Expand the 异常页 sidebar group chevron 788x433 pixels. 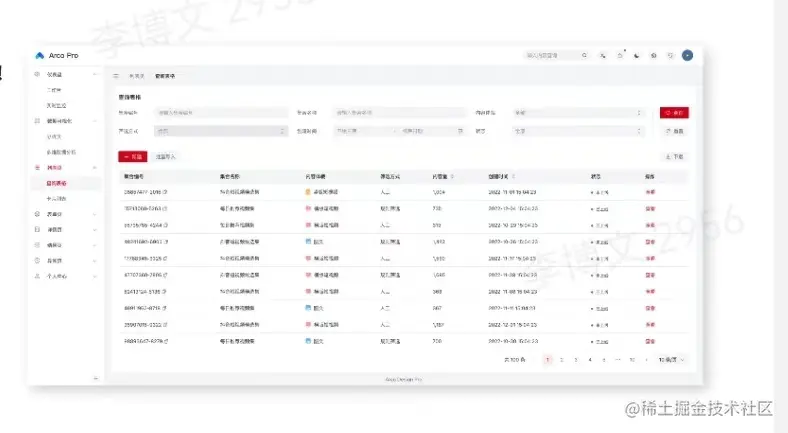coord(95,261)
